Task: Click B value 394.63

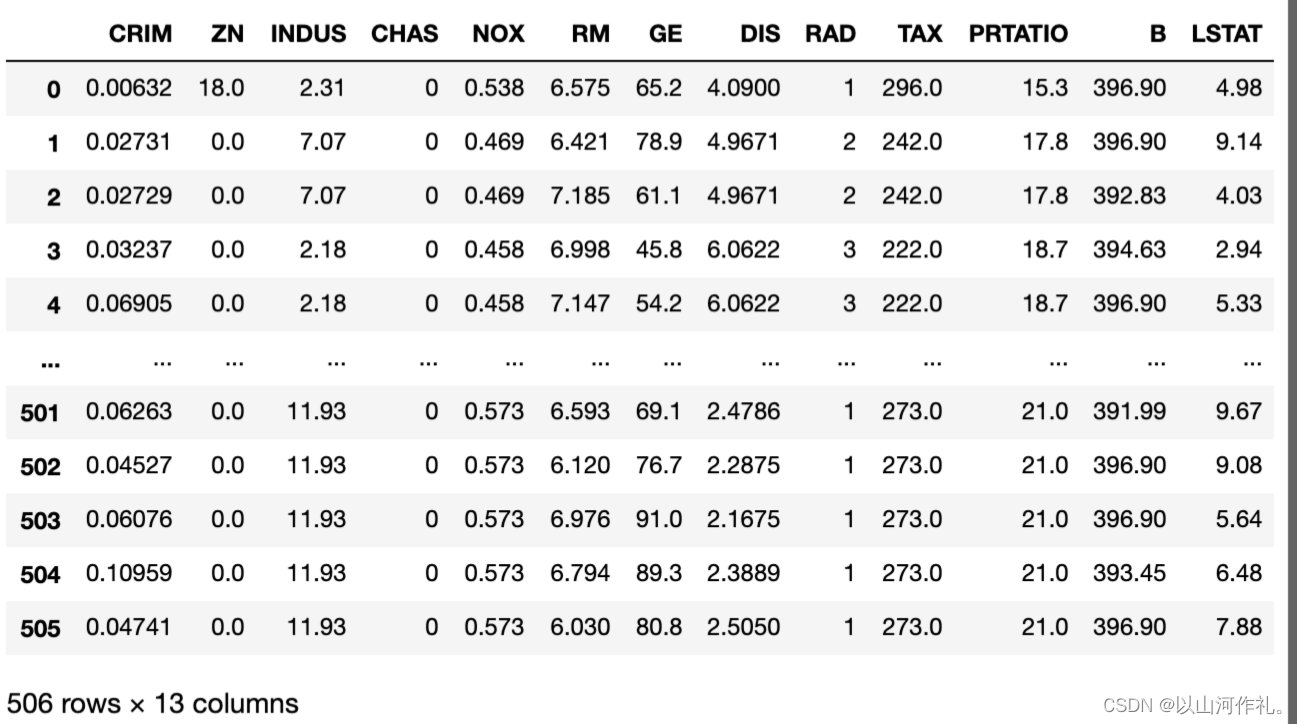Action: coord(1129,250)
